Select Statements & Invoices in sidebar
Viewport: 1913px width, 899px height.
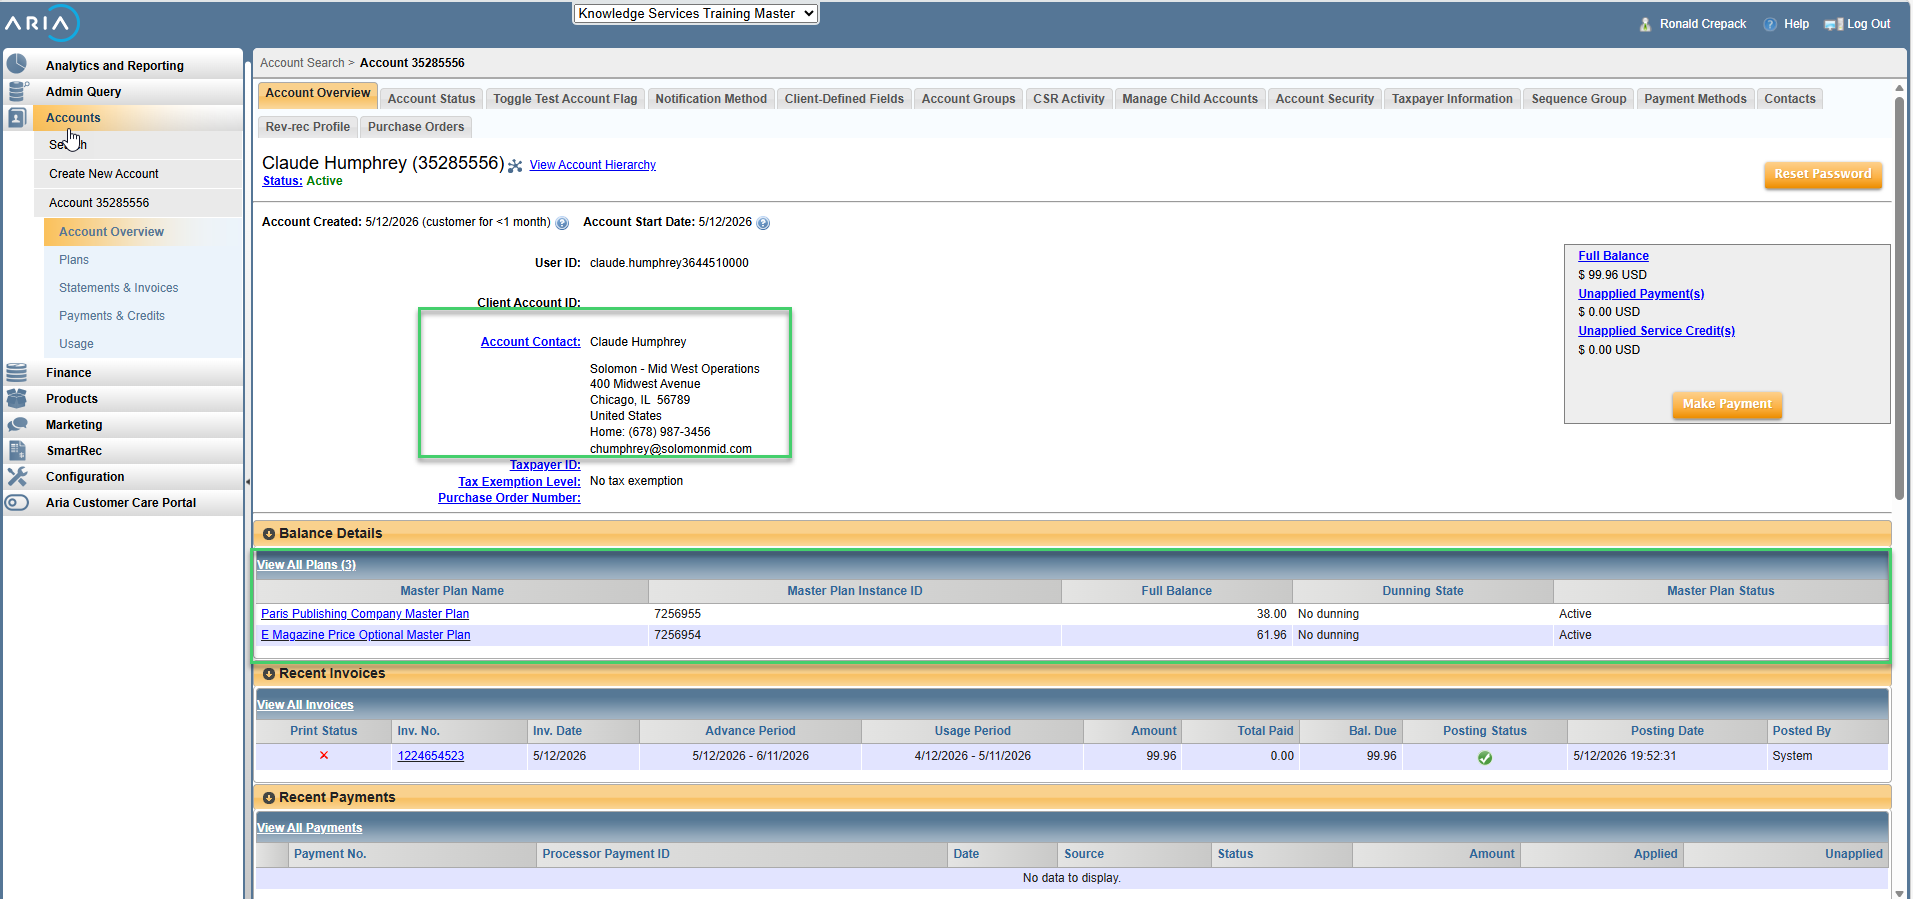[x=118, y=288]
